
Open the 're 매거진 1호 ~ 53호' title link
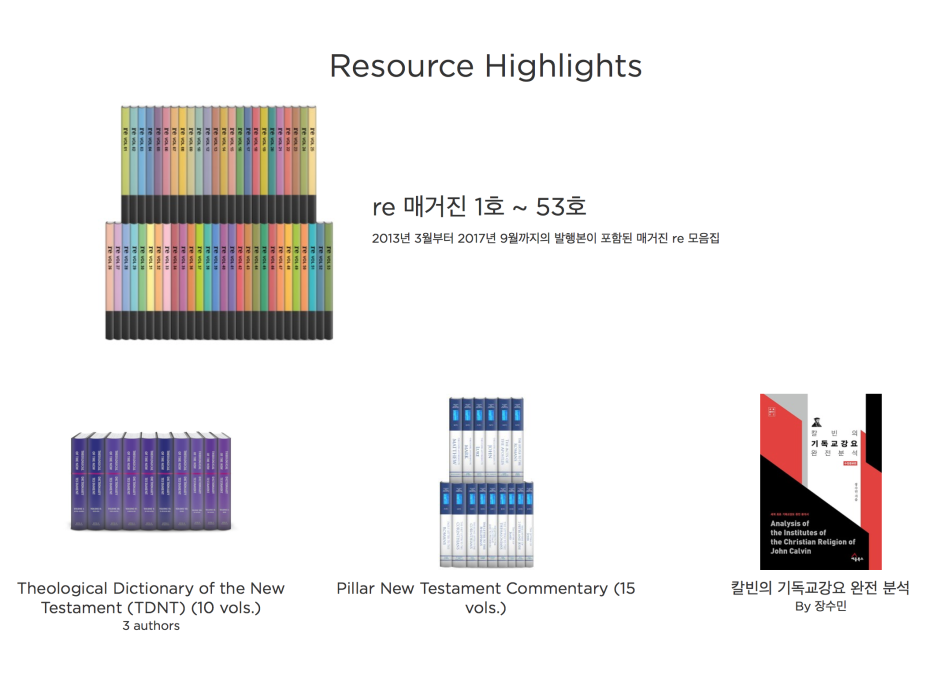(x=479, y=207)
